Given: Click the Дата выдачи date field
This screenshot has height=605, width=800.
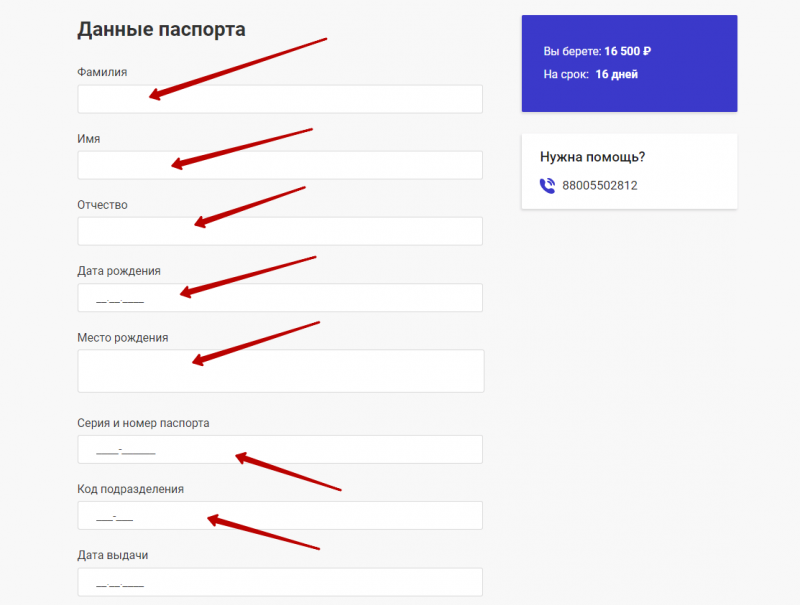Looking at the screenshot, I should [280, 582].
